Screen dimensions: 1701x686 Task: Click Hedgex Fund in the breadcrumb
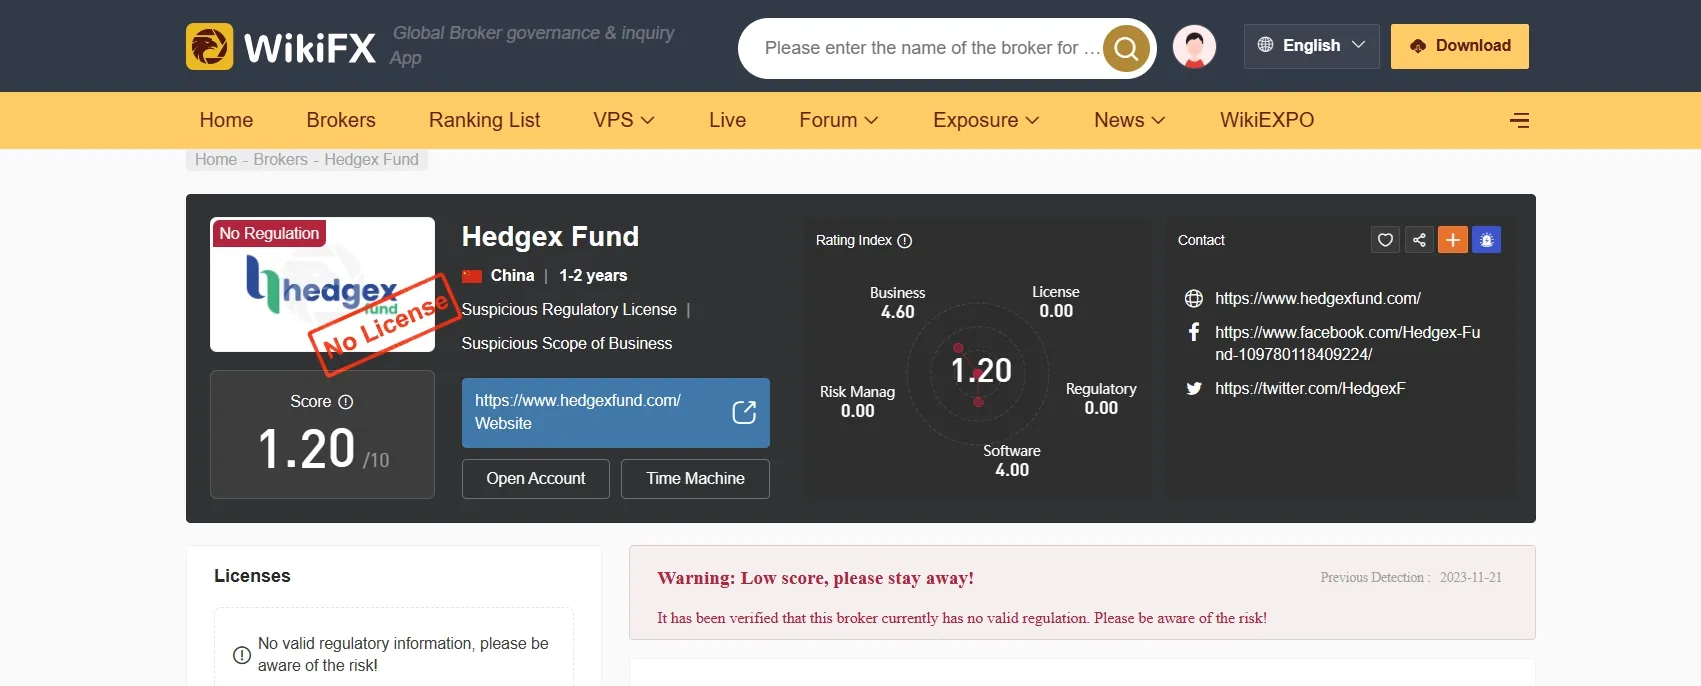(371, 160)
